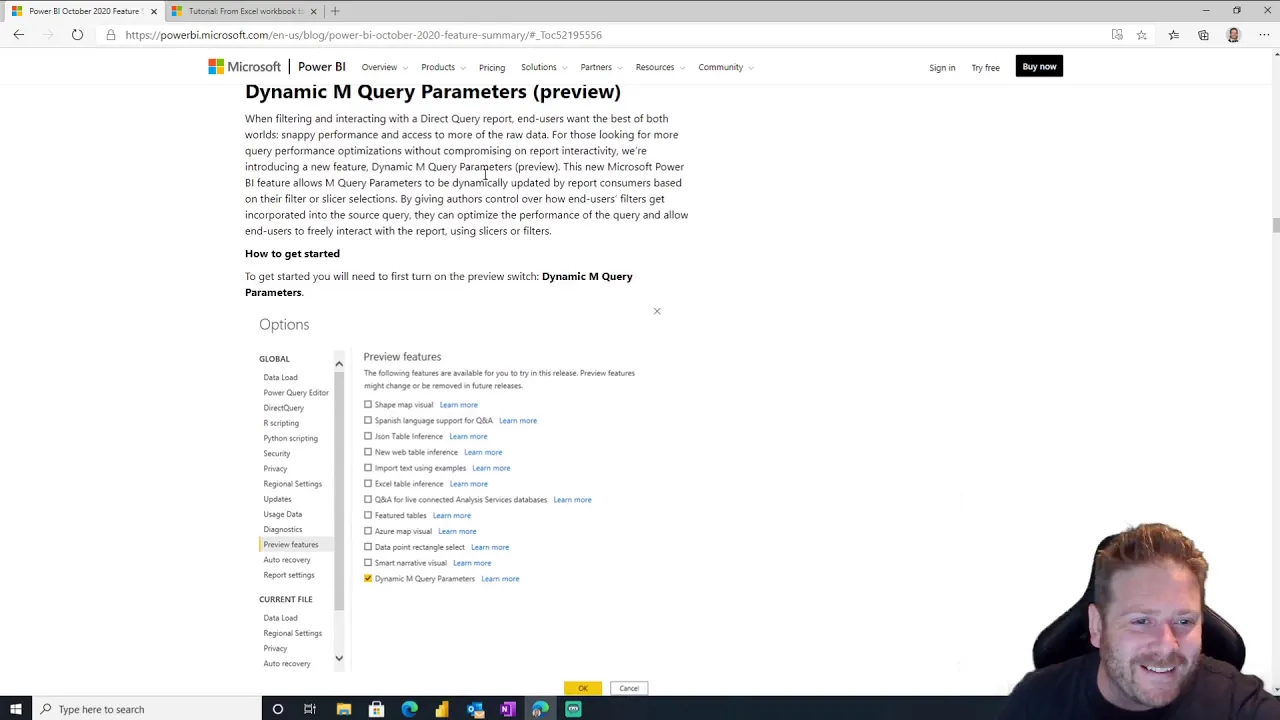Expand the Products dropdown menu
The height and width of the screenshot is (720, 1280).
click(x=442, y=67)
